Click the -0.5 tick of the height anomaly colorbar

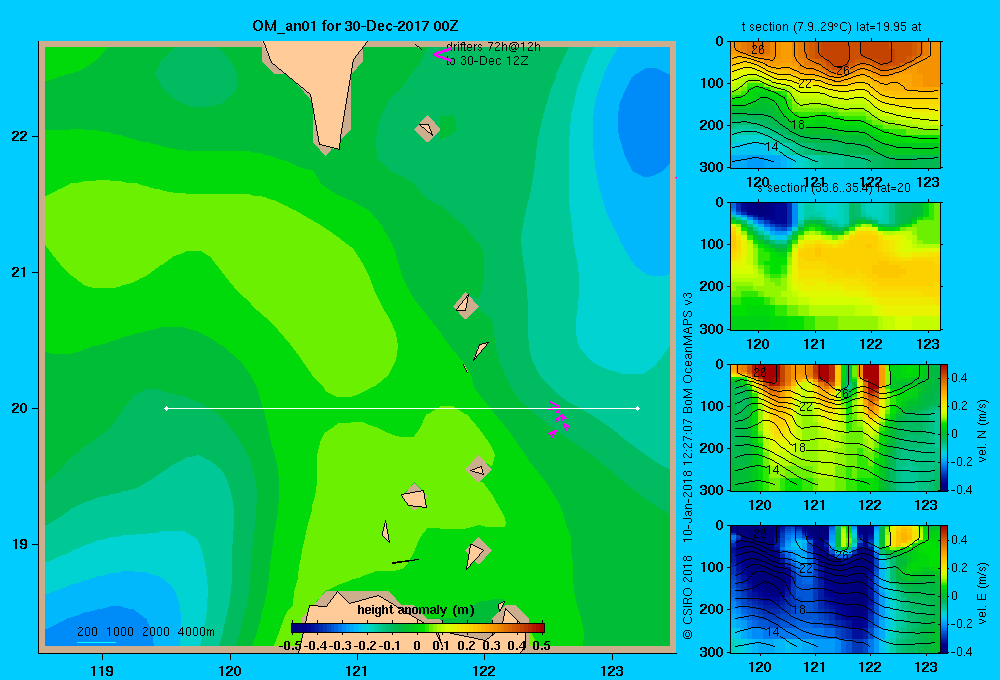pyautogui.click(x=290, y=646)
